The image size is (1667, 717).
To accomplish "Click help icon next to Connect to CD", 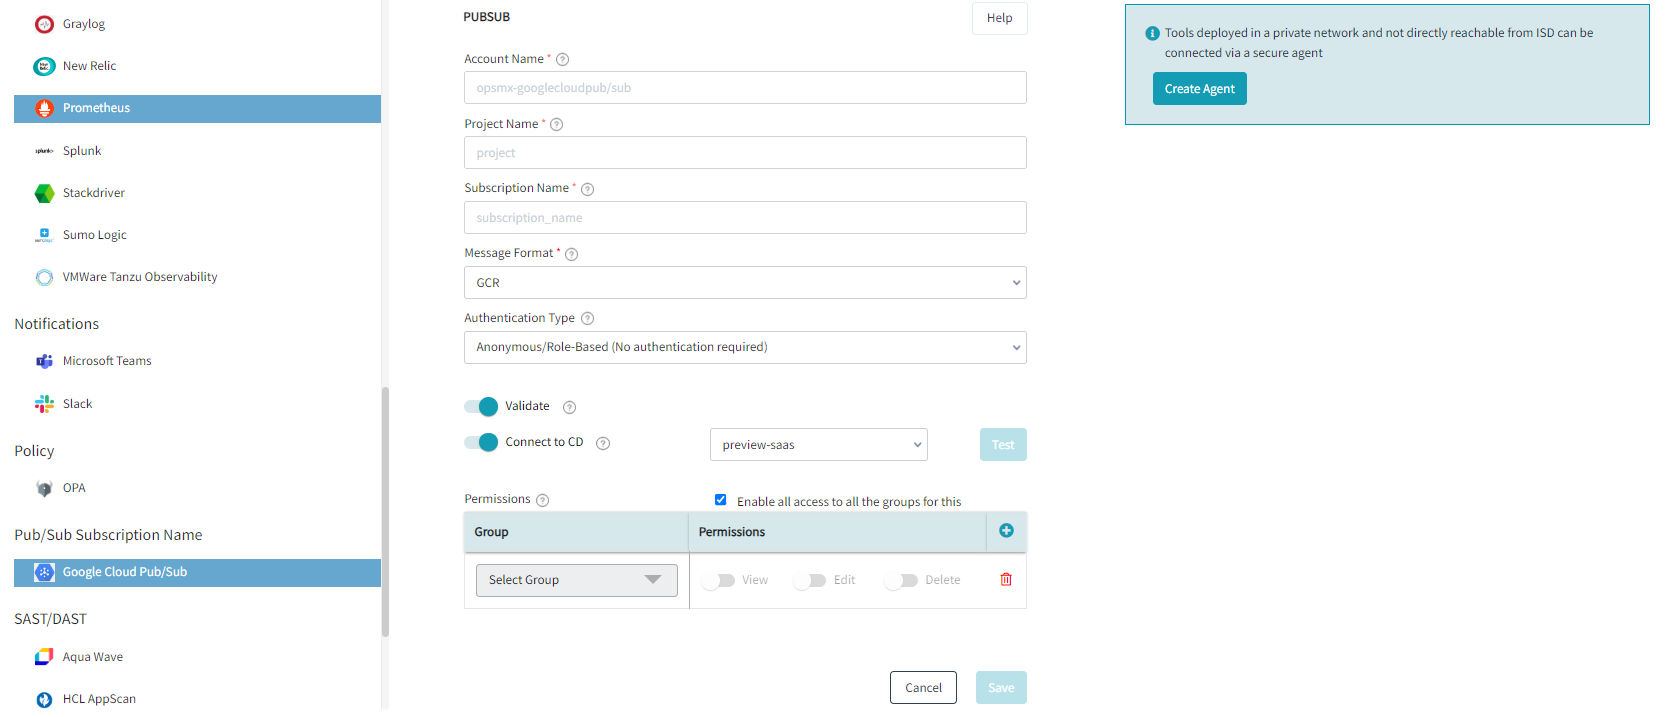I will 603,443.
